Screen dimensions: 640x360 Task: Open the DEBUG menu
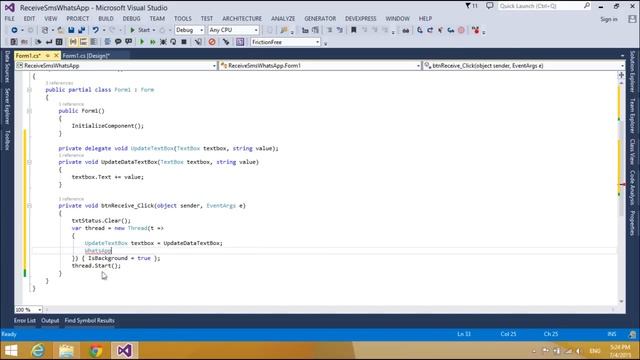click(x=131, y=19)
